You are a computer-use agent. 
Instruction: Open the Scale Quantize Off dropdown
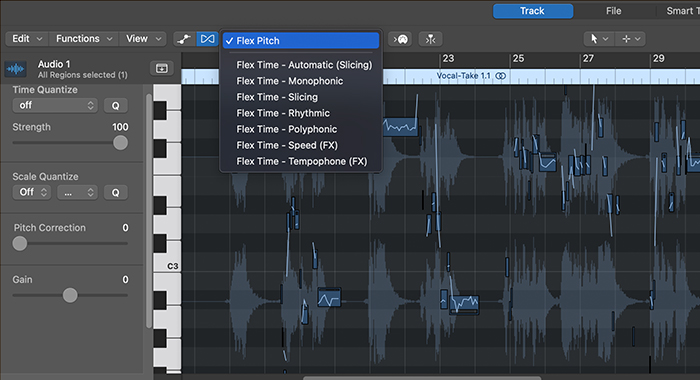(32, 192)
